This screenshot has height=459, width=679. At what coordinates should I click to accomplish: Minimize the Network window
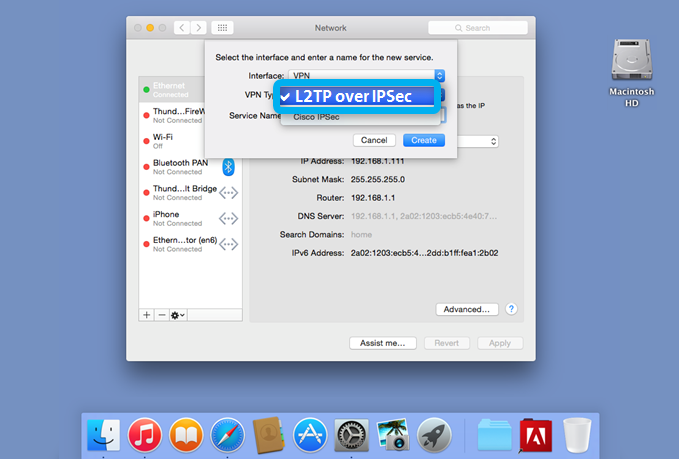(x=150, y=28)
